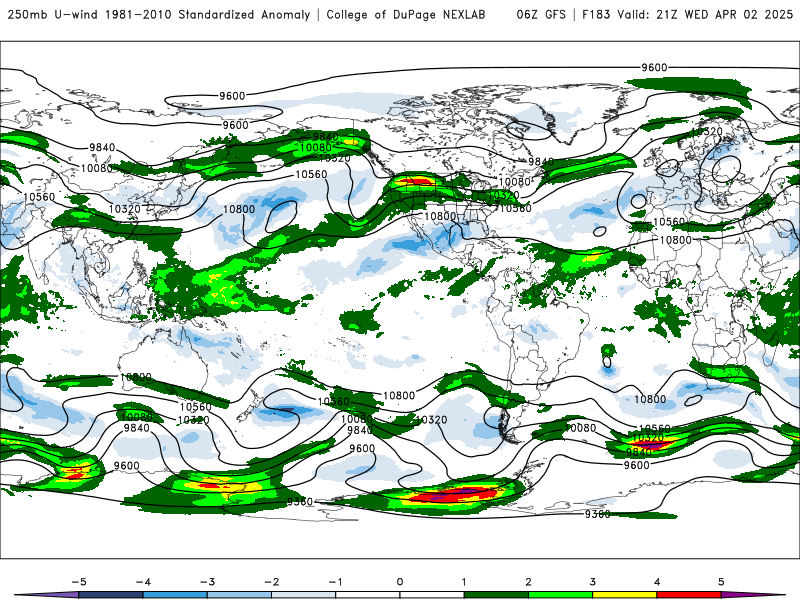The image size is (800, 600).
Task: Click the "-5" colorbar tick label
Action: pos(78,582)
